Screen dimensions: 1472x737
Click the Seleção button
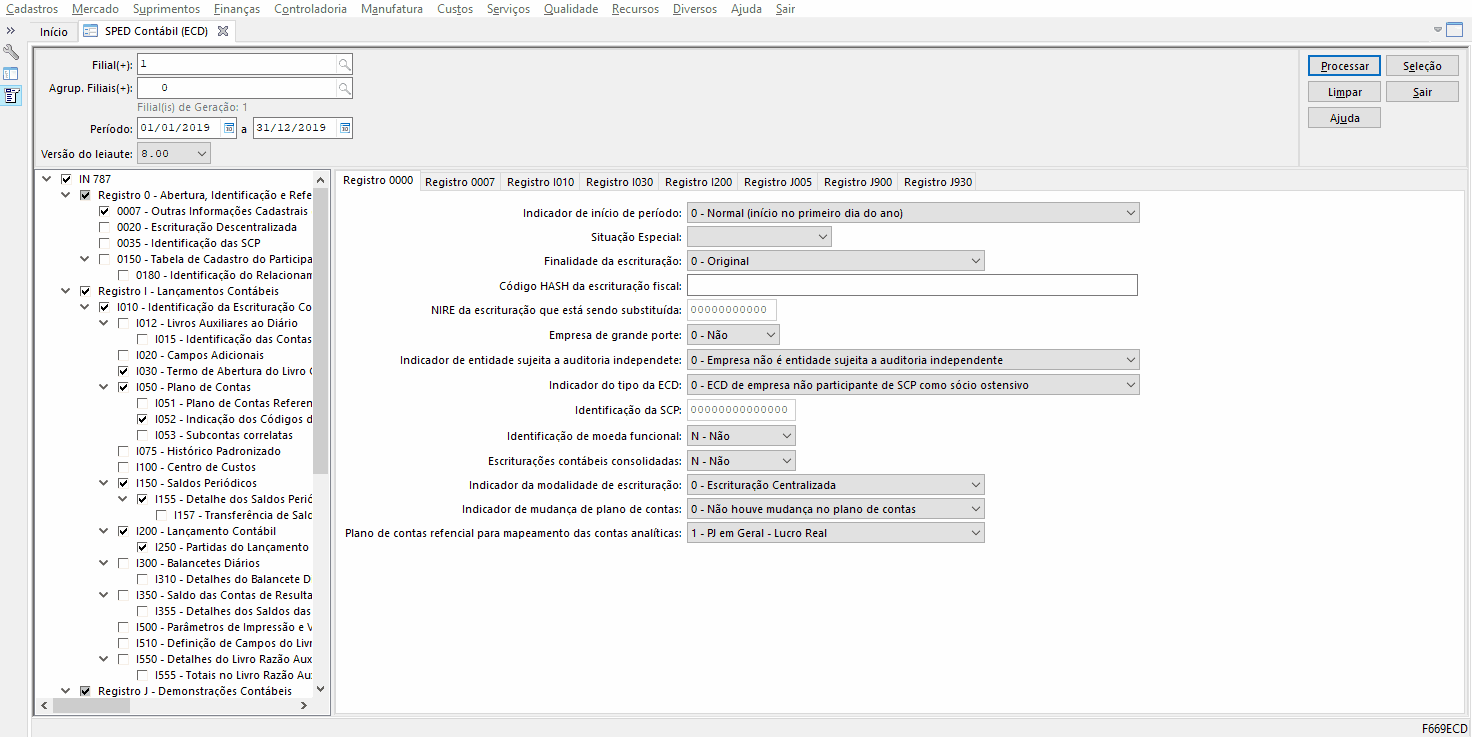(1422, 66)
